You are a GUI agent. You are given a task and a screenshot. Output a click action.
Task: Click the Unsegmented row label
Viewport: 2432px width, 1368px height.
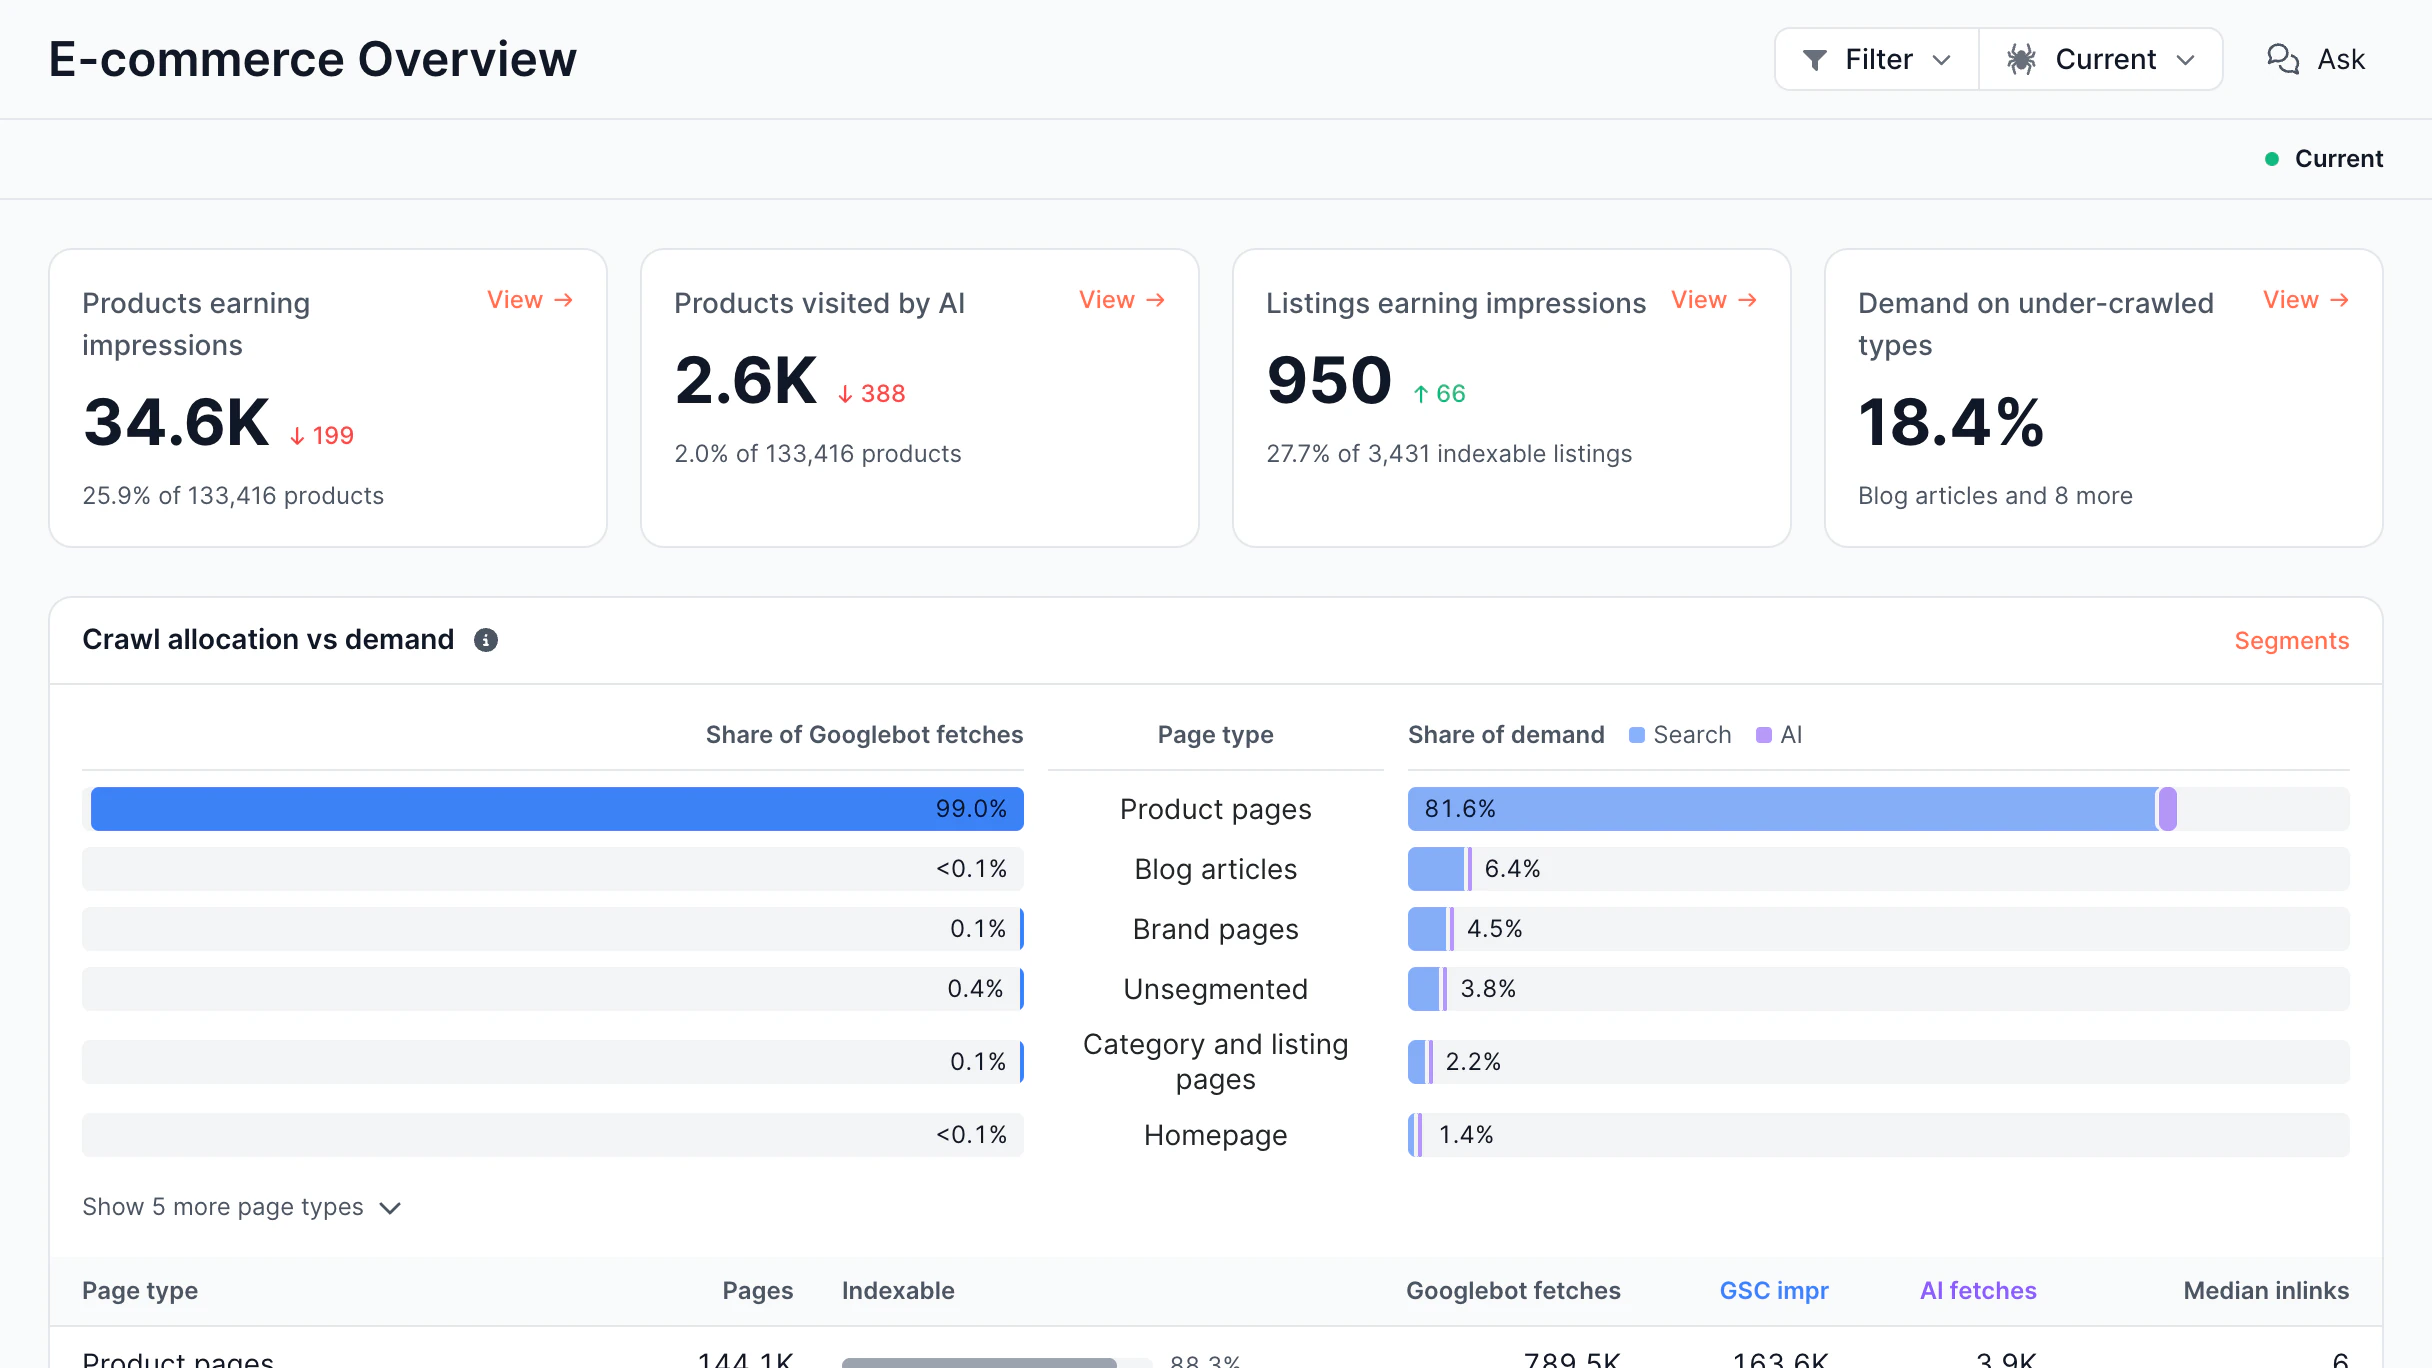[x=1215, y=989]
